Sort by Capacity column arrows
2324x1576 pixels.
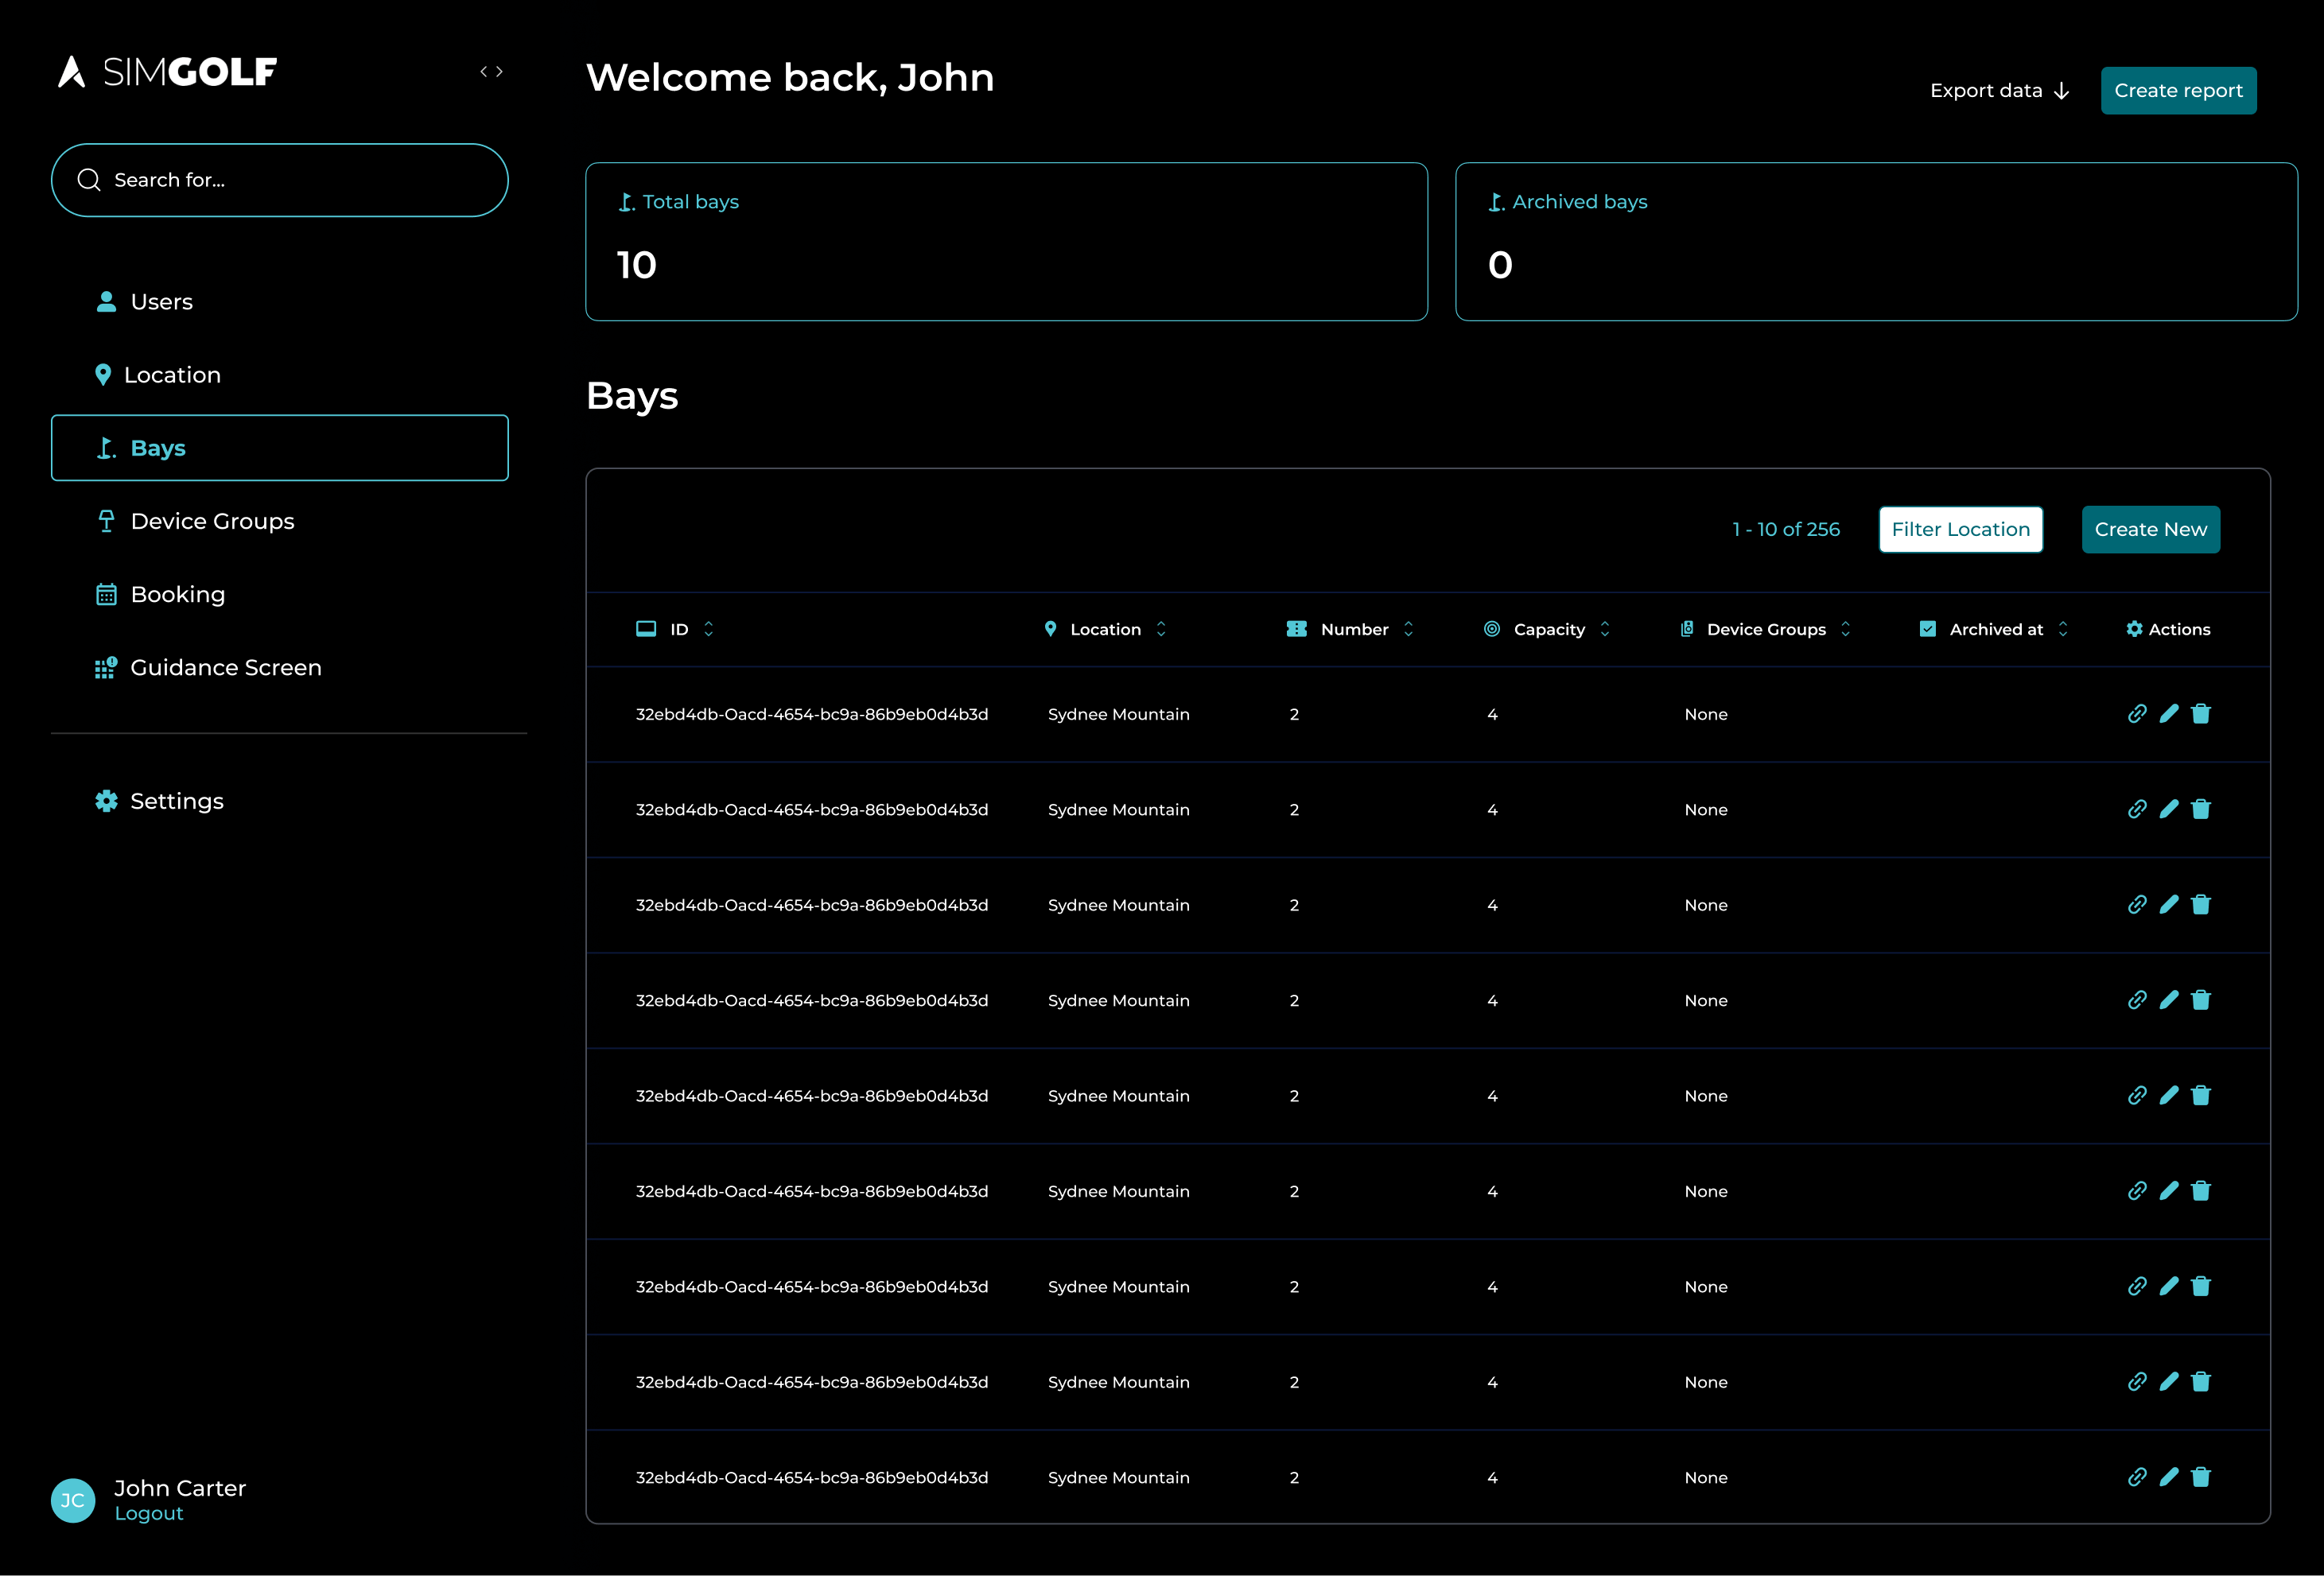[1605, 629]
